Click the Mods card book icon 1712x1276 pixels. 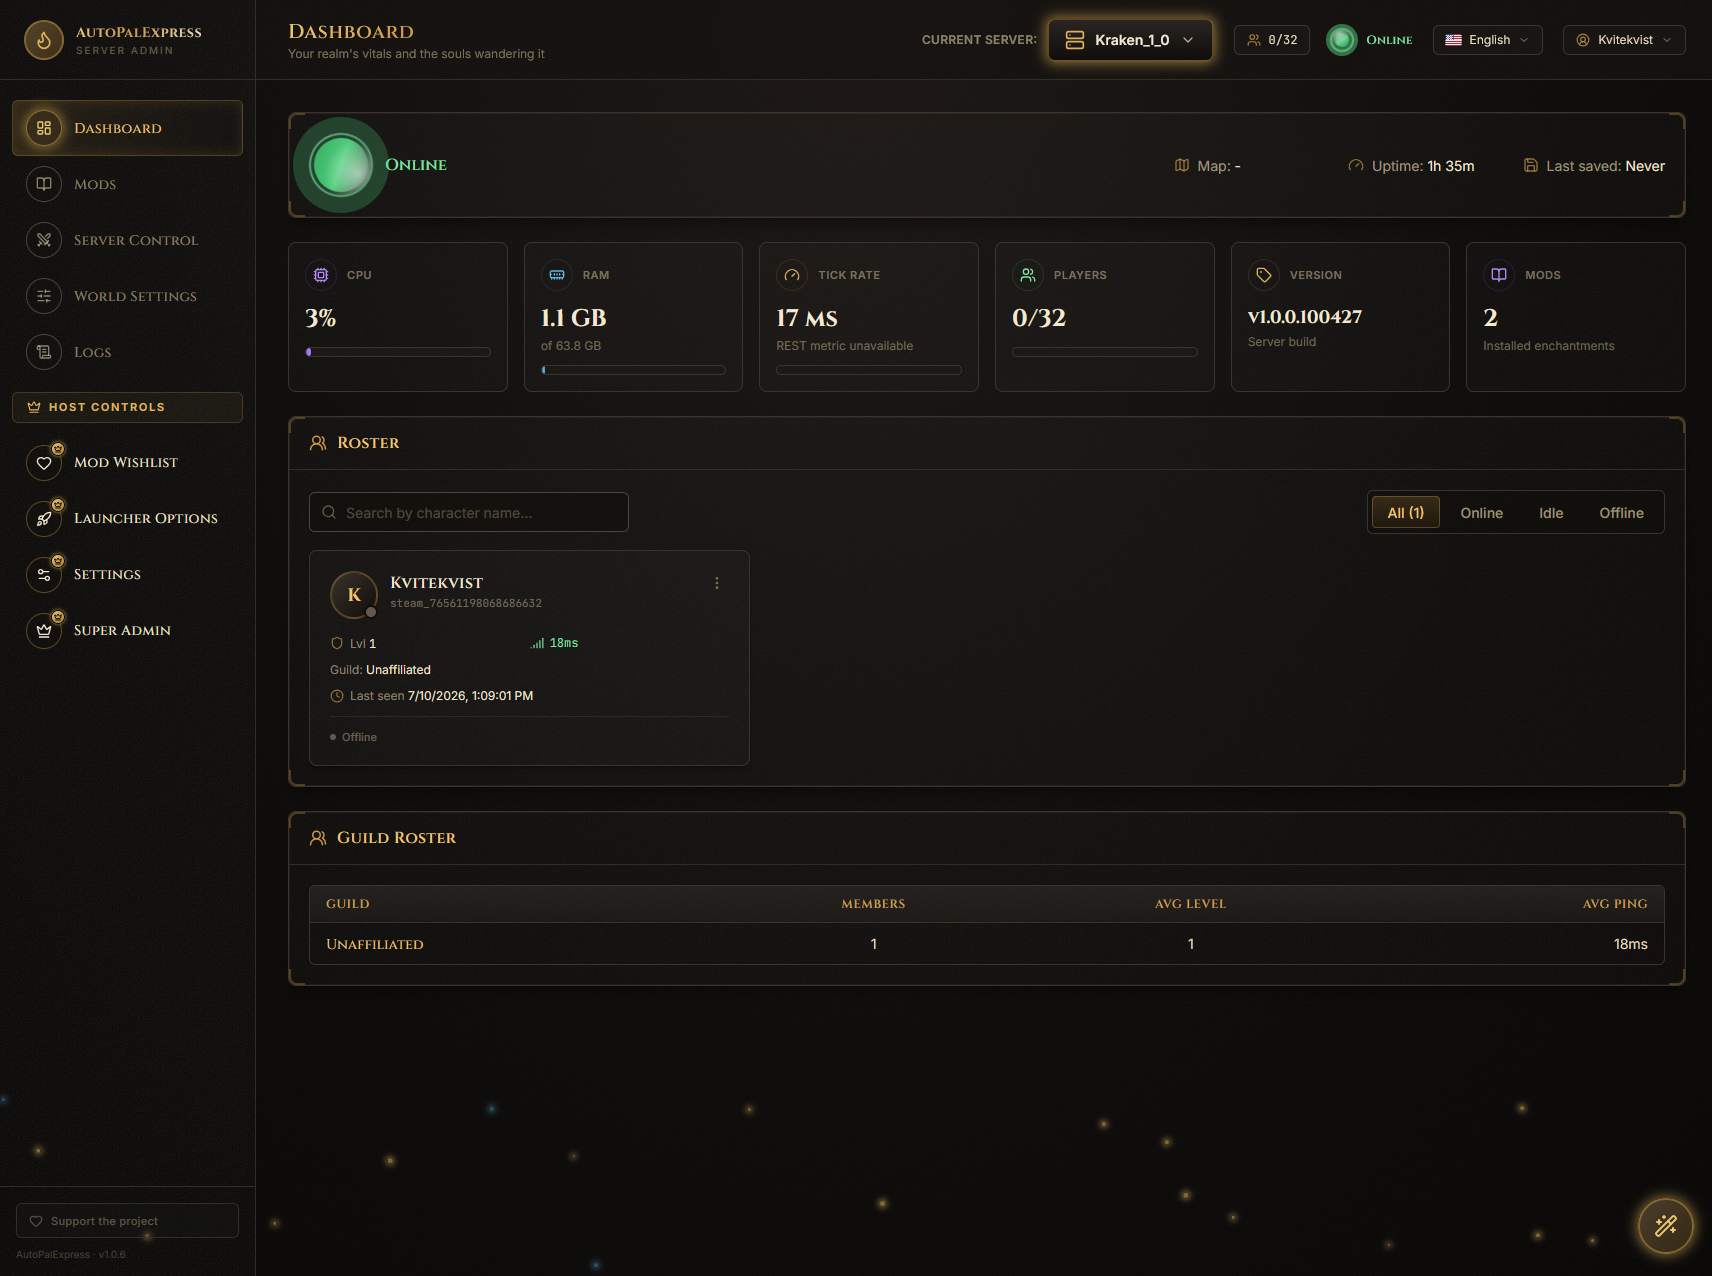1499,275
